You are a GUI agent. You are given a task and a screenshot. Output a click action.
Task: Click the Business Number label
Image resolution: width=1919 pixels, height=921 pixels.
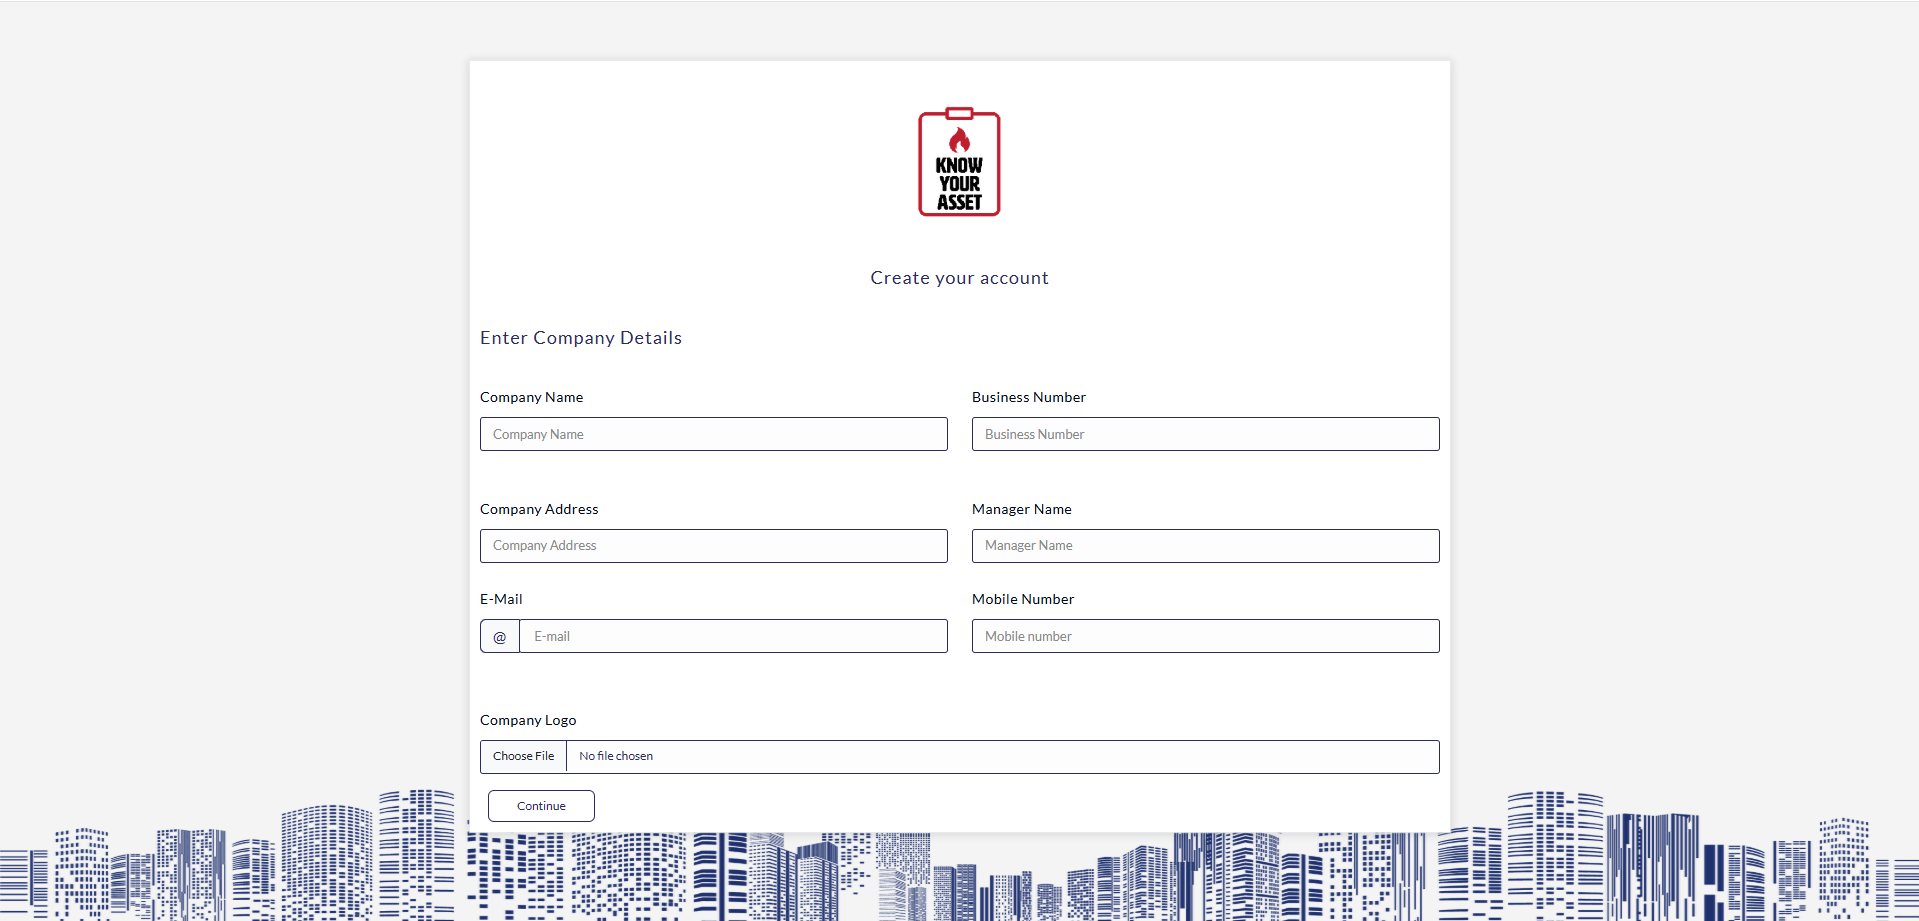1028,397
